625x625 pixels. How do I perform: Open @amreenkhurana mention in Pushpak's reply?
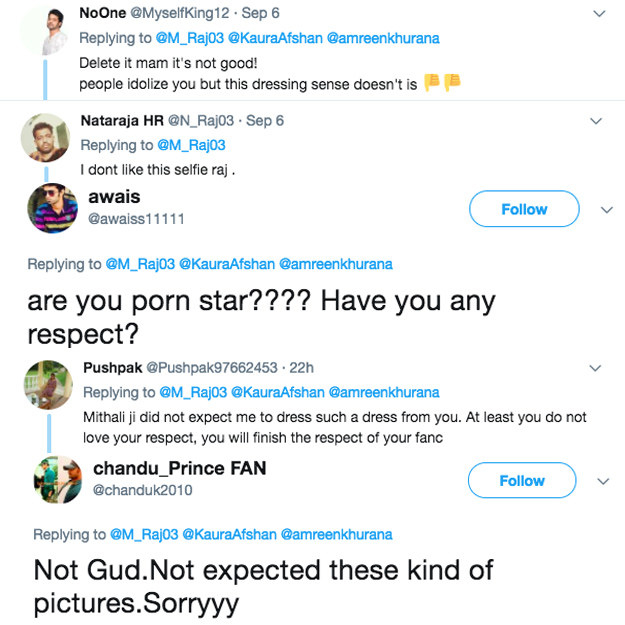(x=384, y=392)
